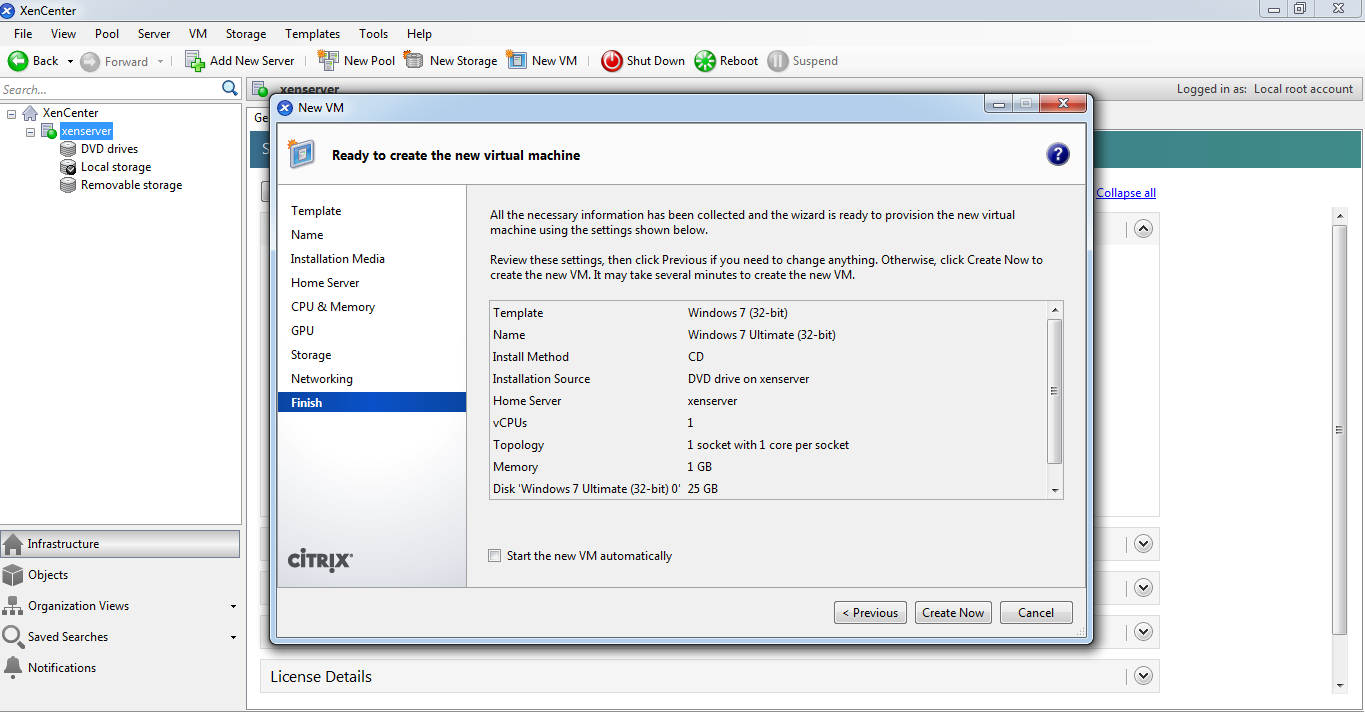Collapse the XenCenter tree node

pos(12,114)
